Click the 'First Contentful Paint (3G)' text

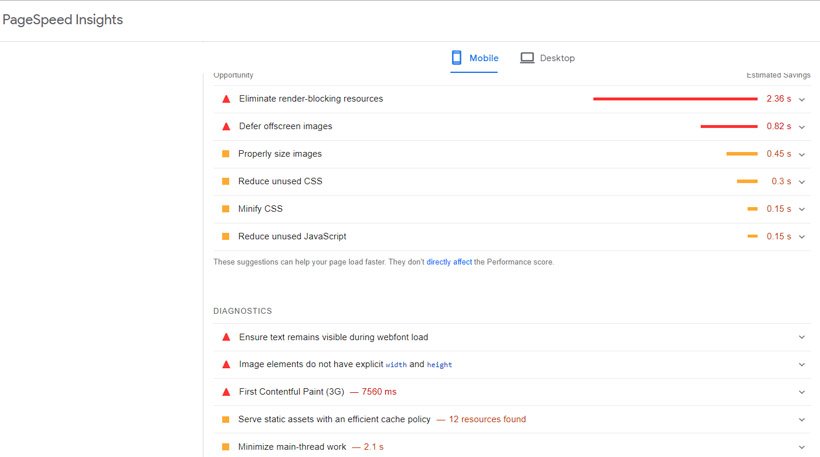(292, 392)
